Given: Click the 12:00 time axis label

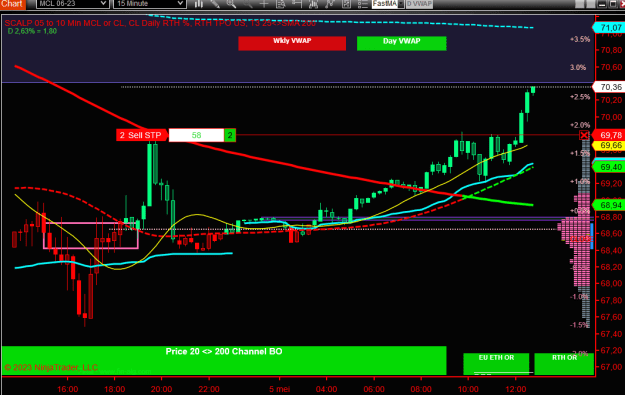Looking at the screenshot, I should (516, 389).
